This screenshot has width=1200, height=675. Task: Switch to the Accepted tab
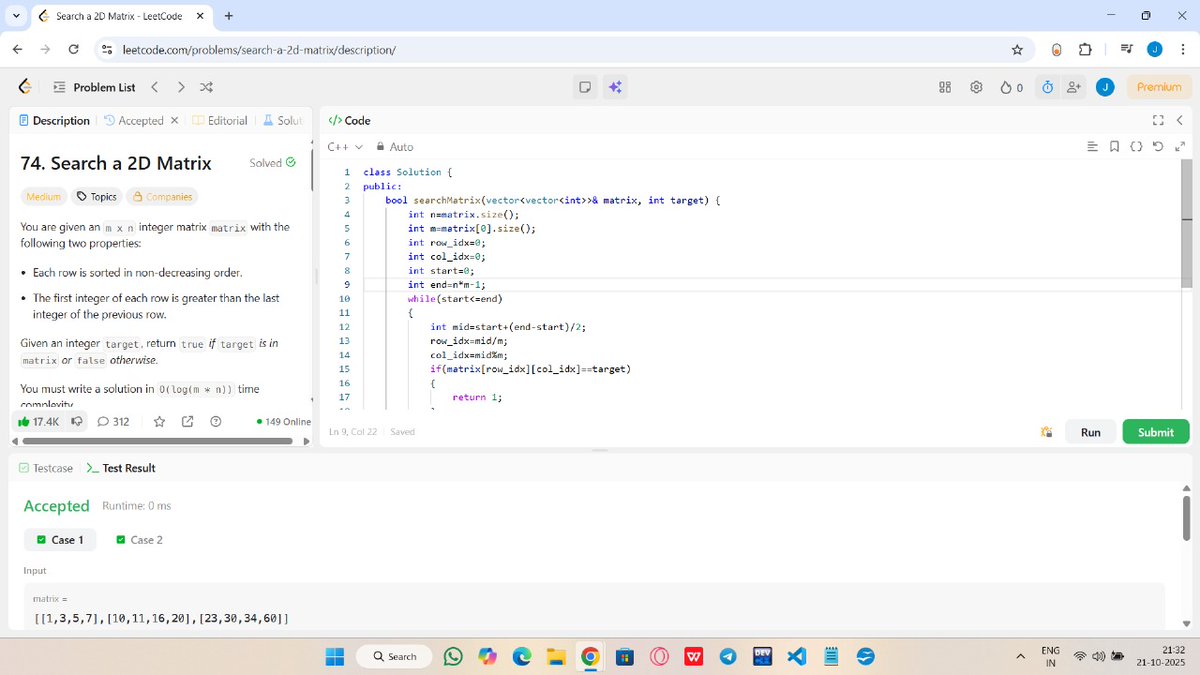pyautogui.click(x=133, y=120)
